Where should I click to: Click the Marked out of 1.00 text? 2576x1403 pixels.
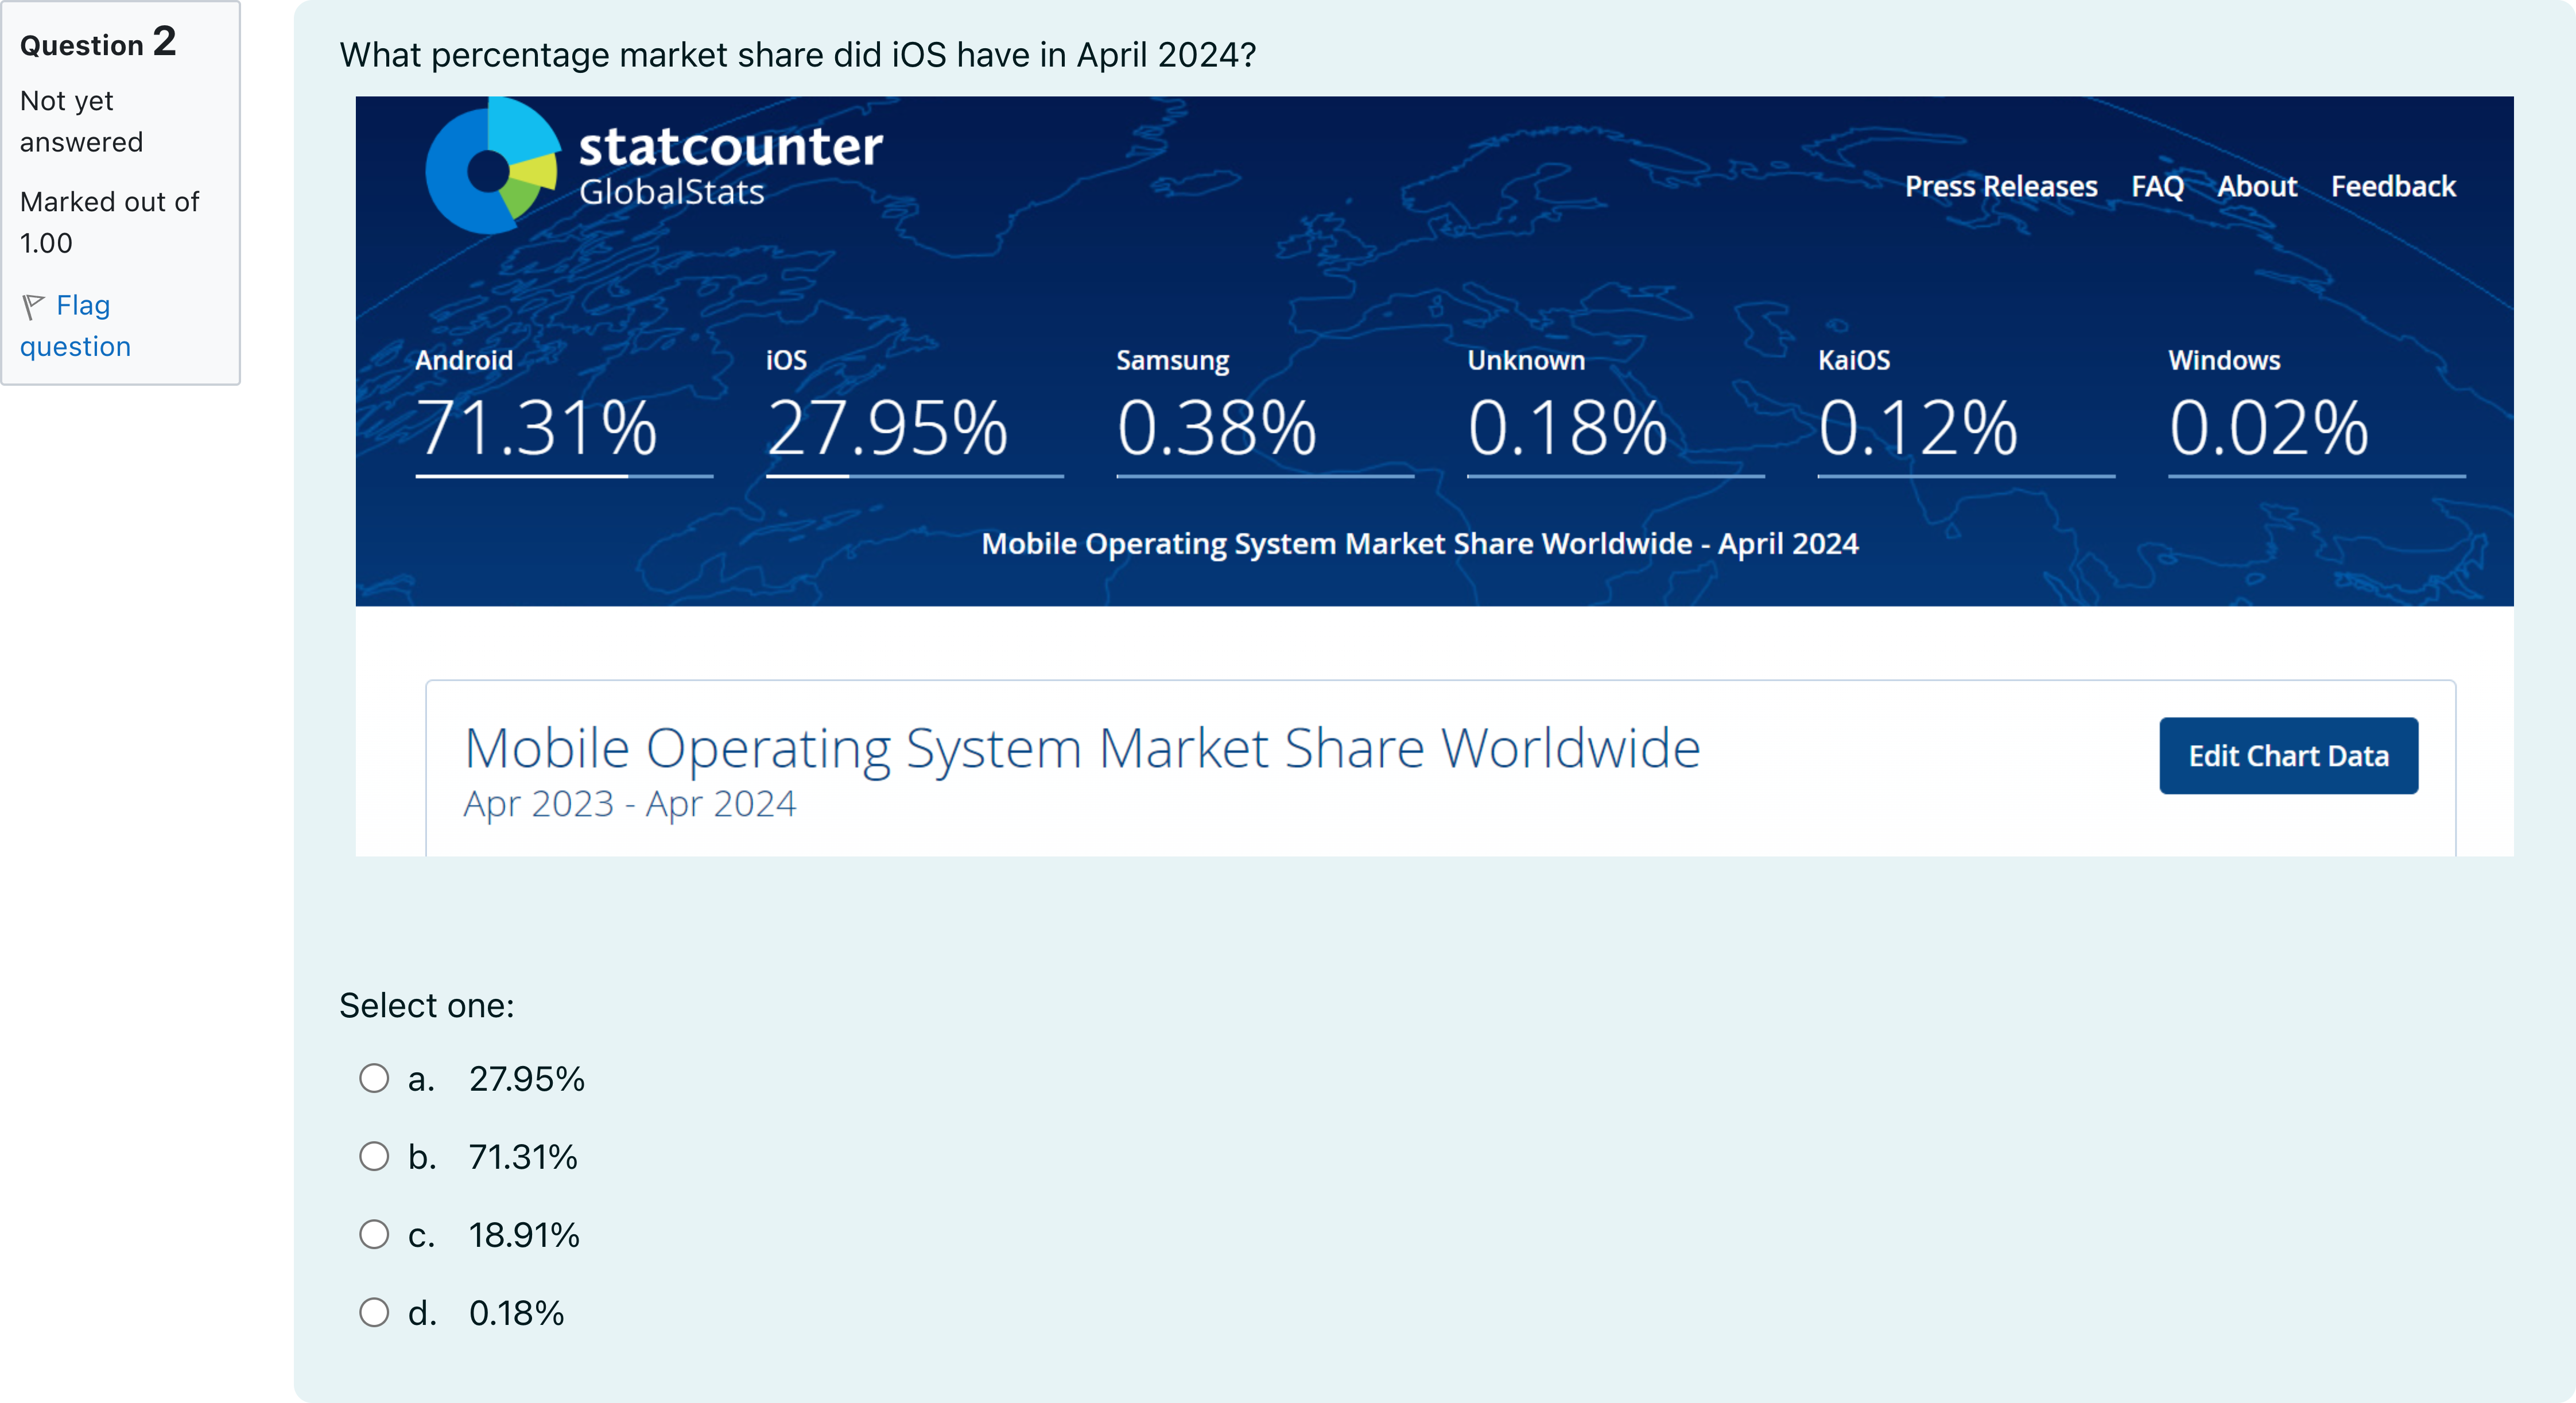click(109, 222)
